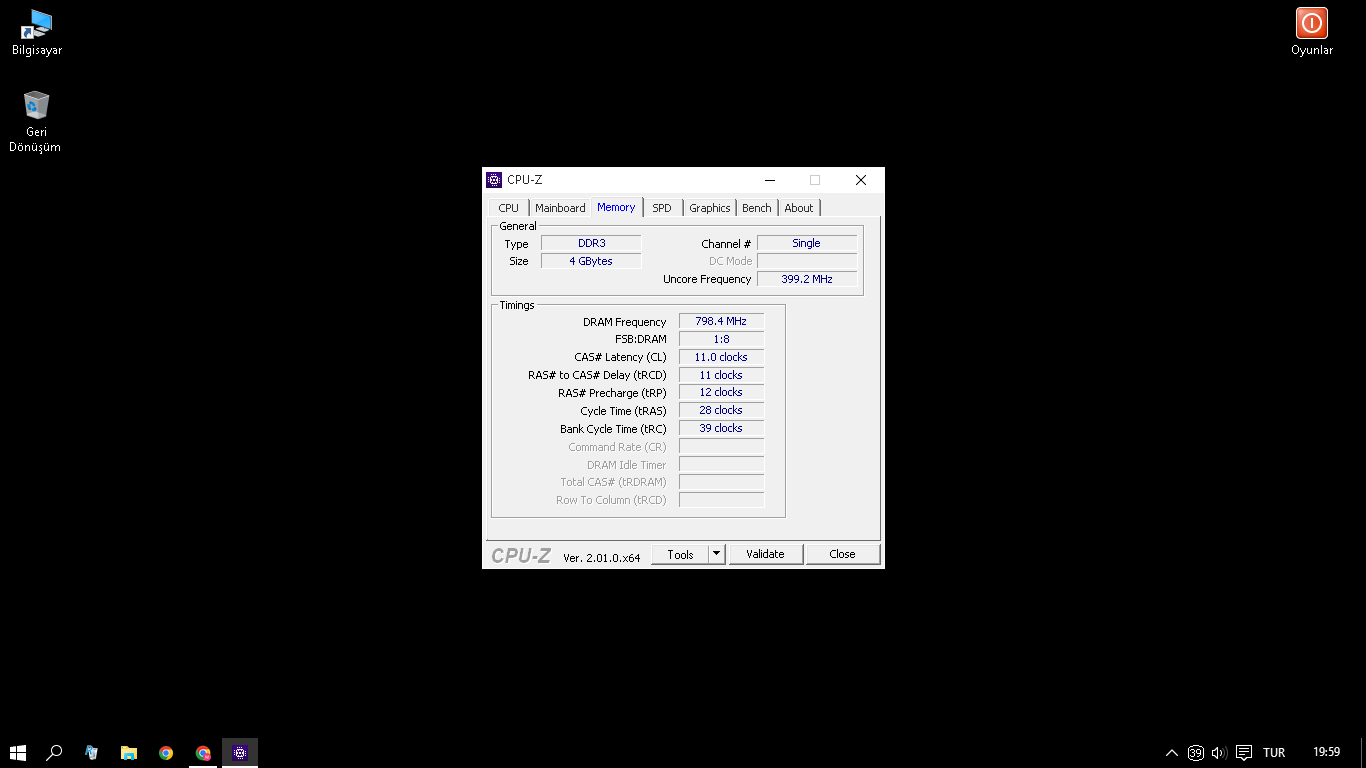Click the Type field showing DDR3
1366x768 pixels.
pos(591,243)
